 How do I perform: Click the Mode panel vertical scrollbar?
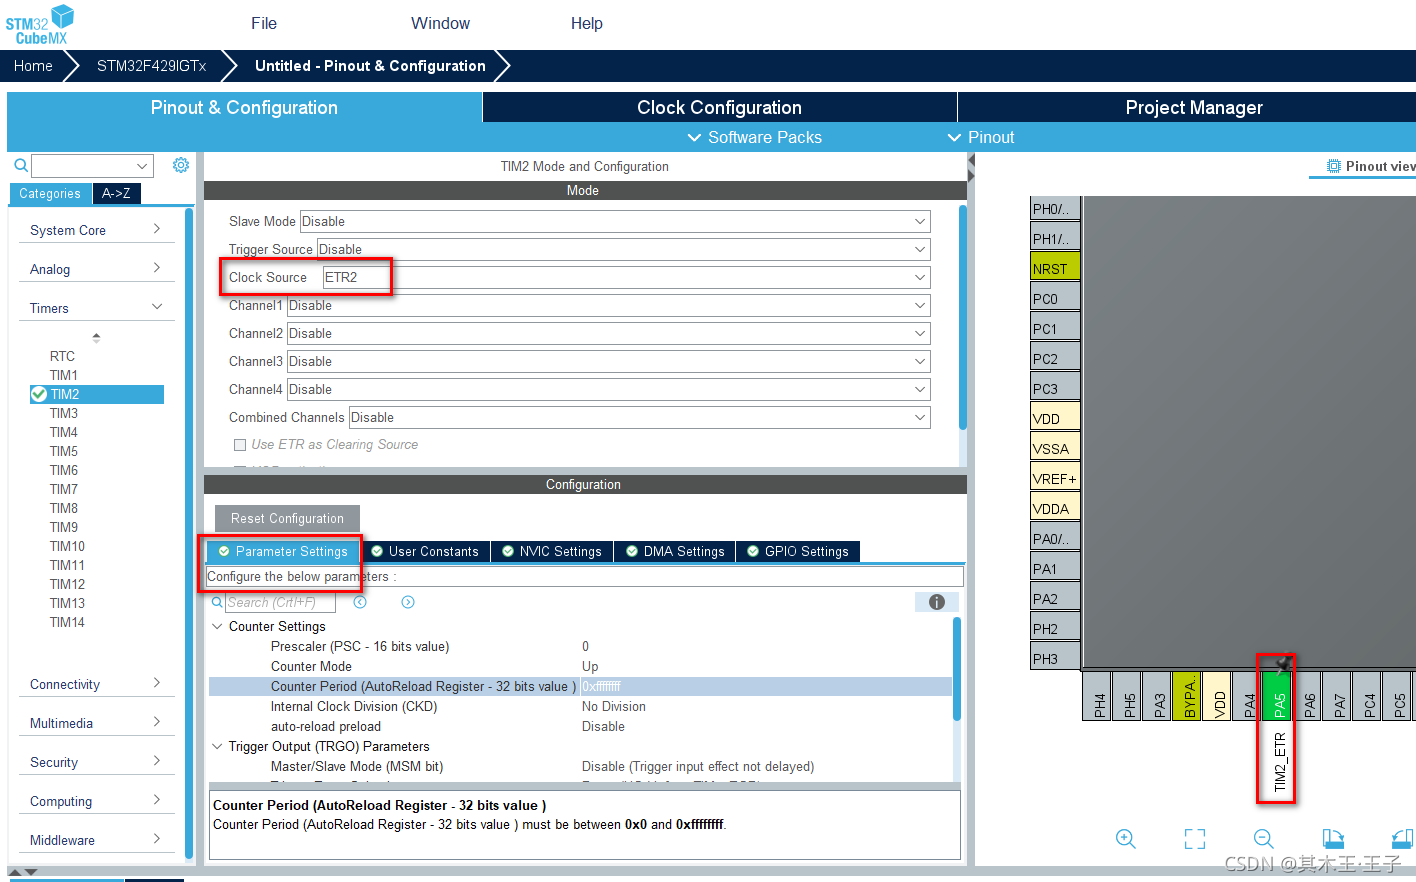tap(963, 316)
